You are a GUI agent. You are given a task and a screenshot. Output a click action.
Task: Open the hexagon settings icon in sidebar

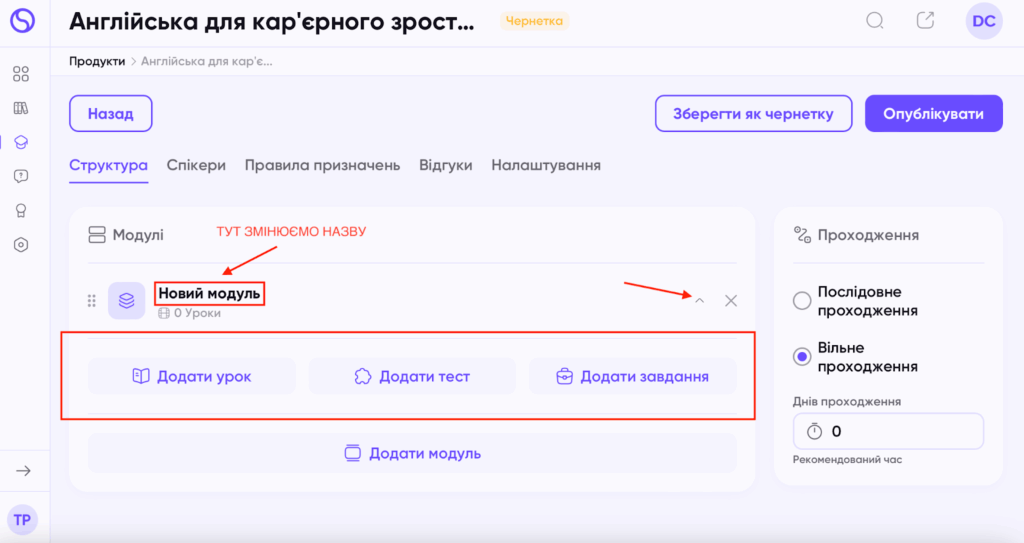coord(21,244)
